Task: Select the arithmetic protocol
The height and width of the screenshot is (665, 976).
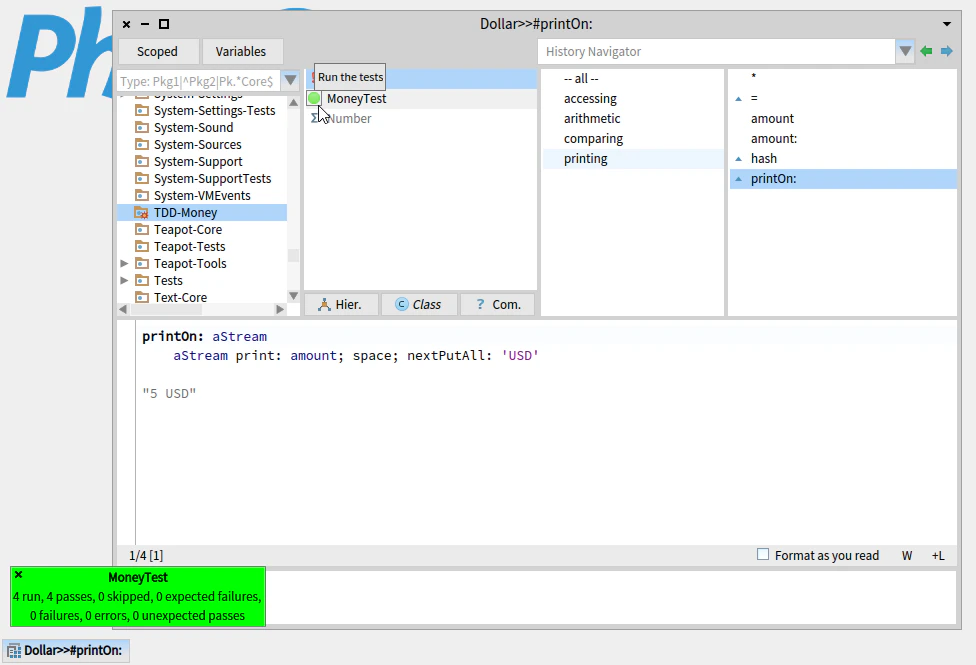Action: 592,118
